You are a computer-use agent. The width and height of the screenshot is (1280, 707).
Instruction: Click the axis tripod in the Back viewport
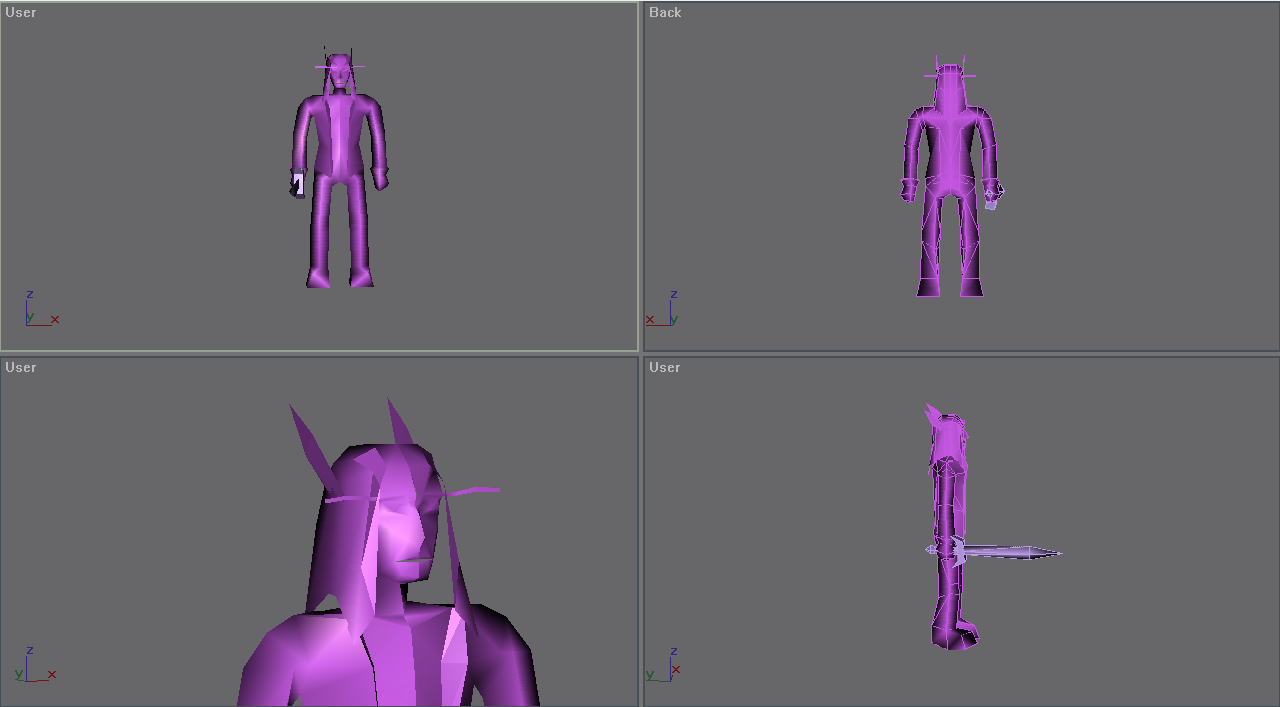663,309
